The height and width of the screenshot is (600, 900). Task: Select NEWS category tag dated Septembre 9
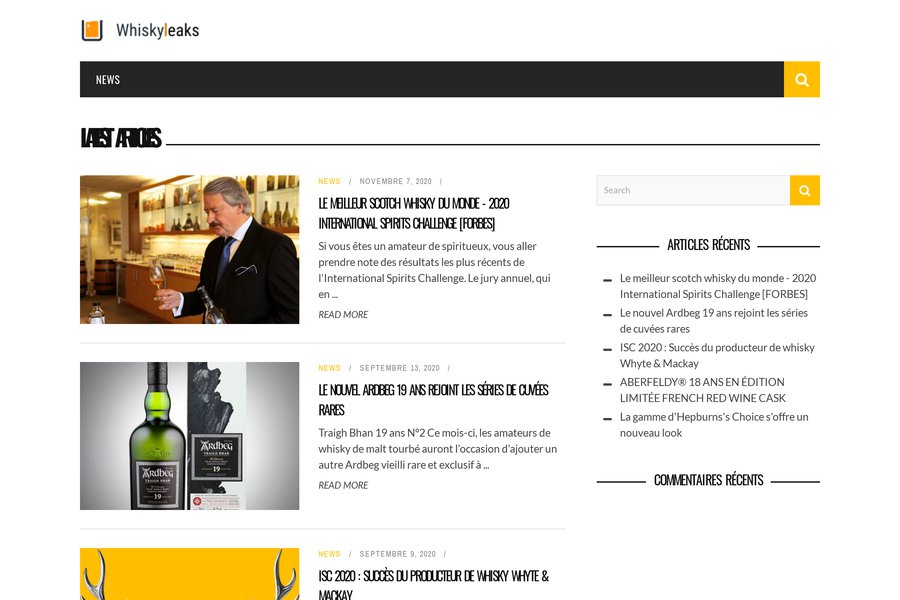point(329,554)
